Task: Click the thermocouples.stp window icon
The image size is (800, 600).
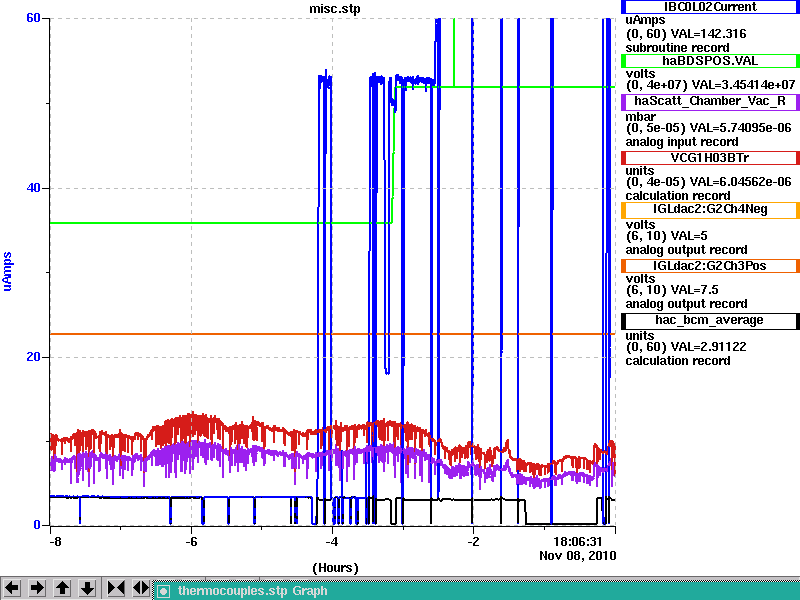Action: pyautogui.click(x=163, y=591)
